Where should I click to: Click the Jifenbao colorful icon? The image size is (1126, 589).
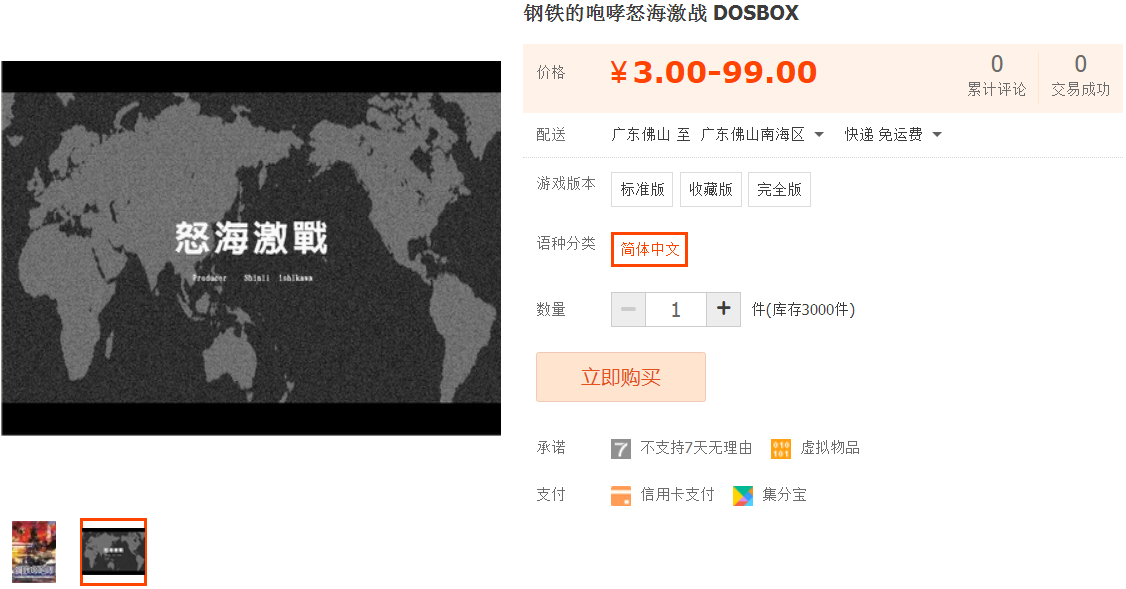(743, 496)
